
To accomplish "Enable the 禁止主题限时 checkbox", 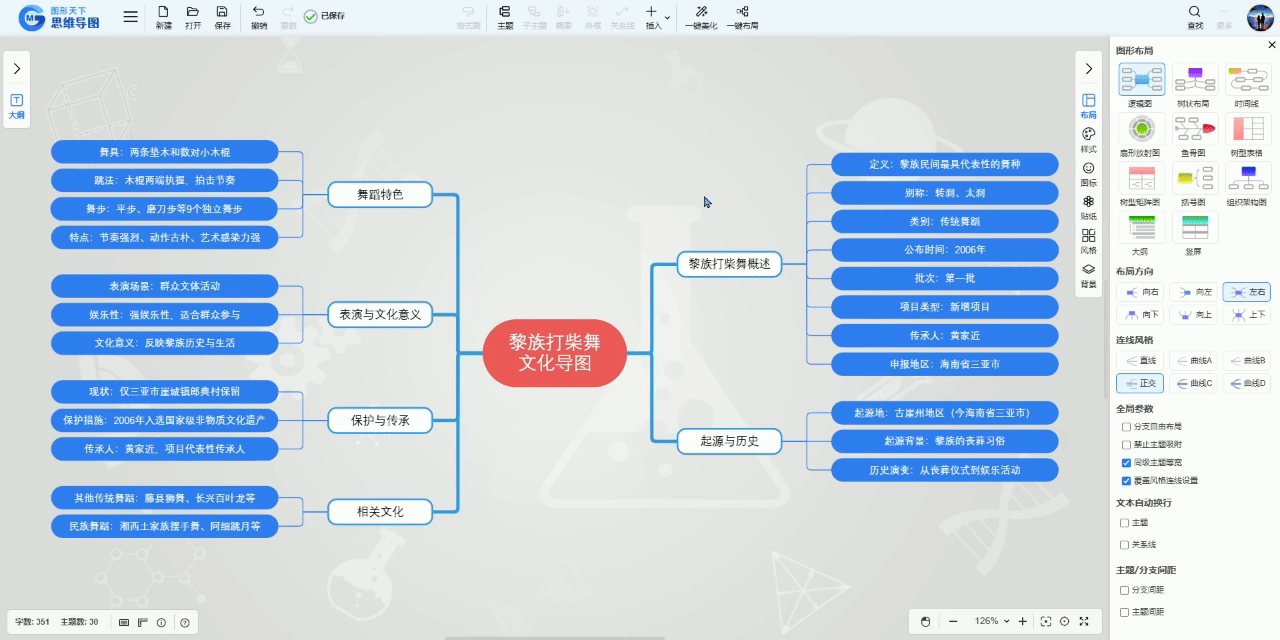I will click(1127, 445).
